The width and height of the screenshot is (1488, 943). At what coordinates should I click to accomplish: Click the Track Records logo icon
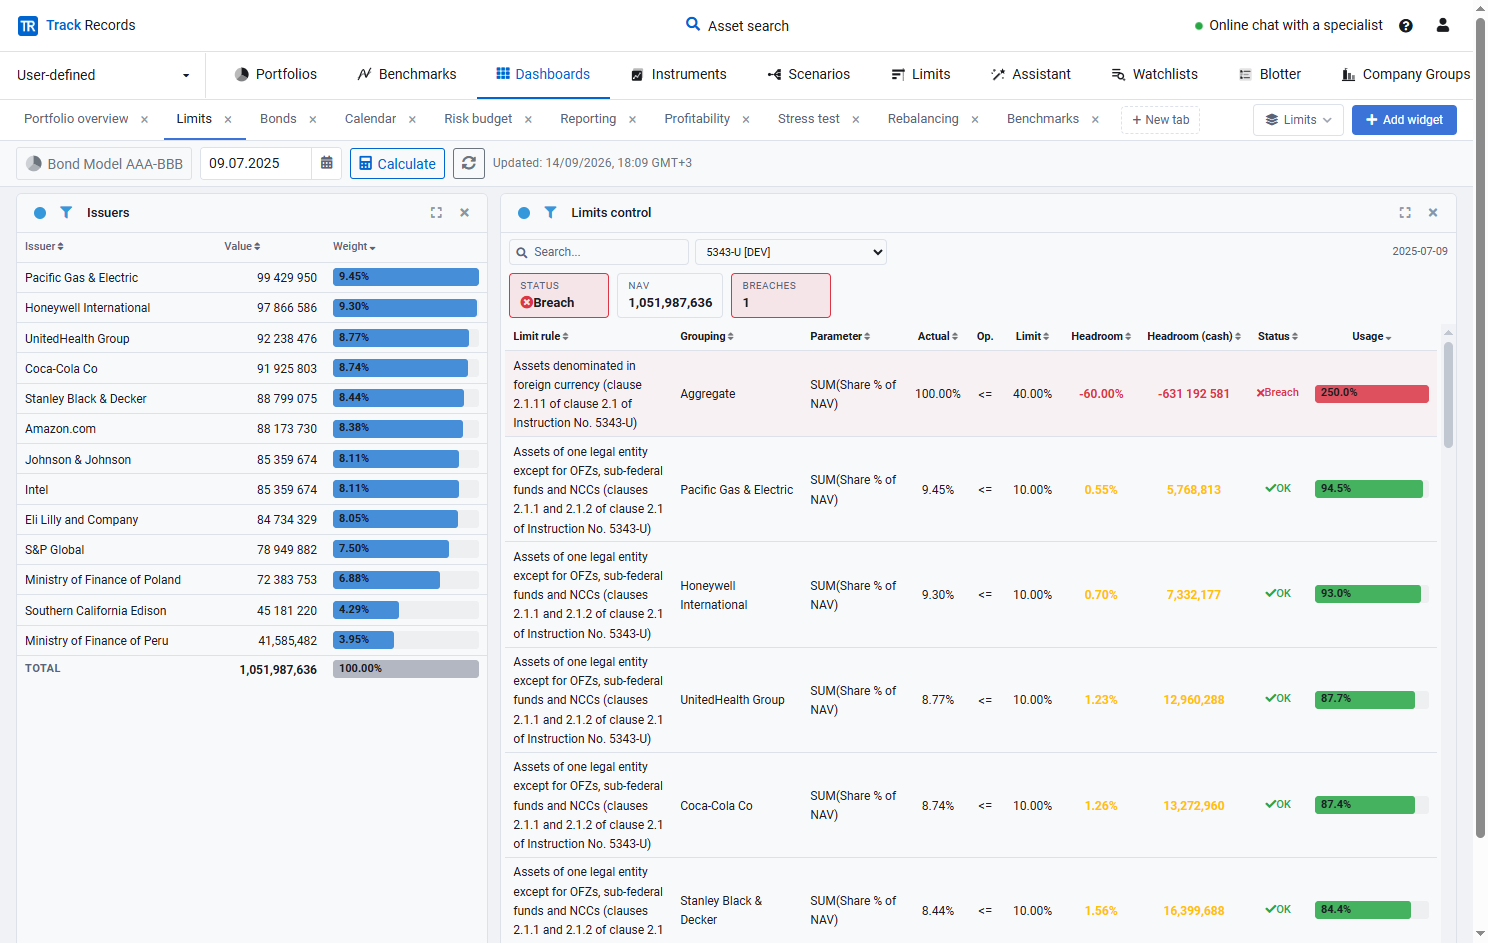tap(28, 26)
